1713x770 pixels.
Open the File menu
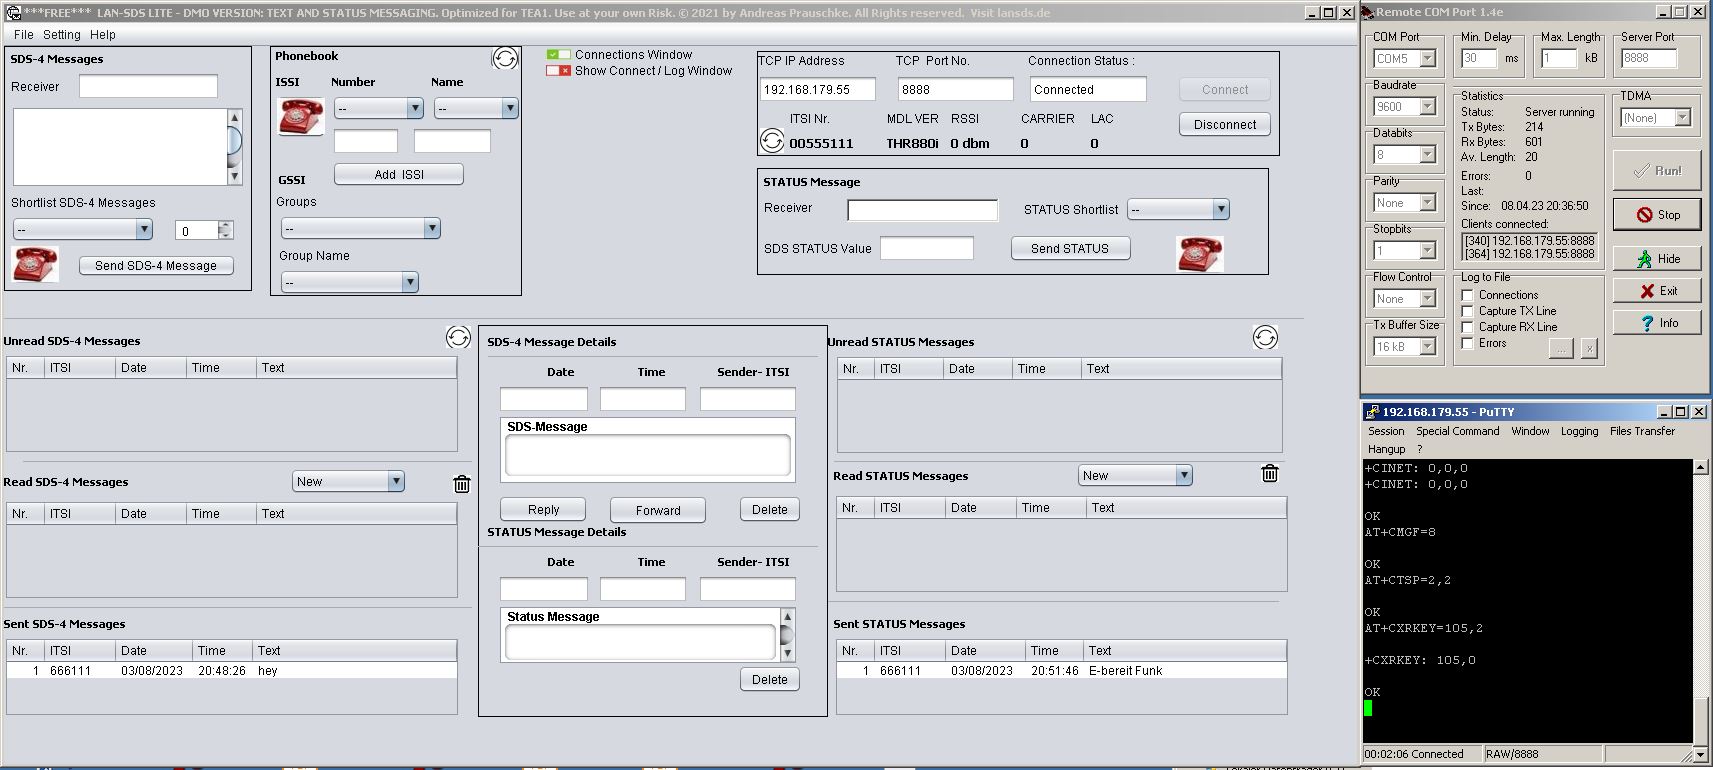pos(23,34)
